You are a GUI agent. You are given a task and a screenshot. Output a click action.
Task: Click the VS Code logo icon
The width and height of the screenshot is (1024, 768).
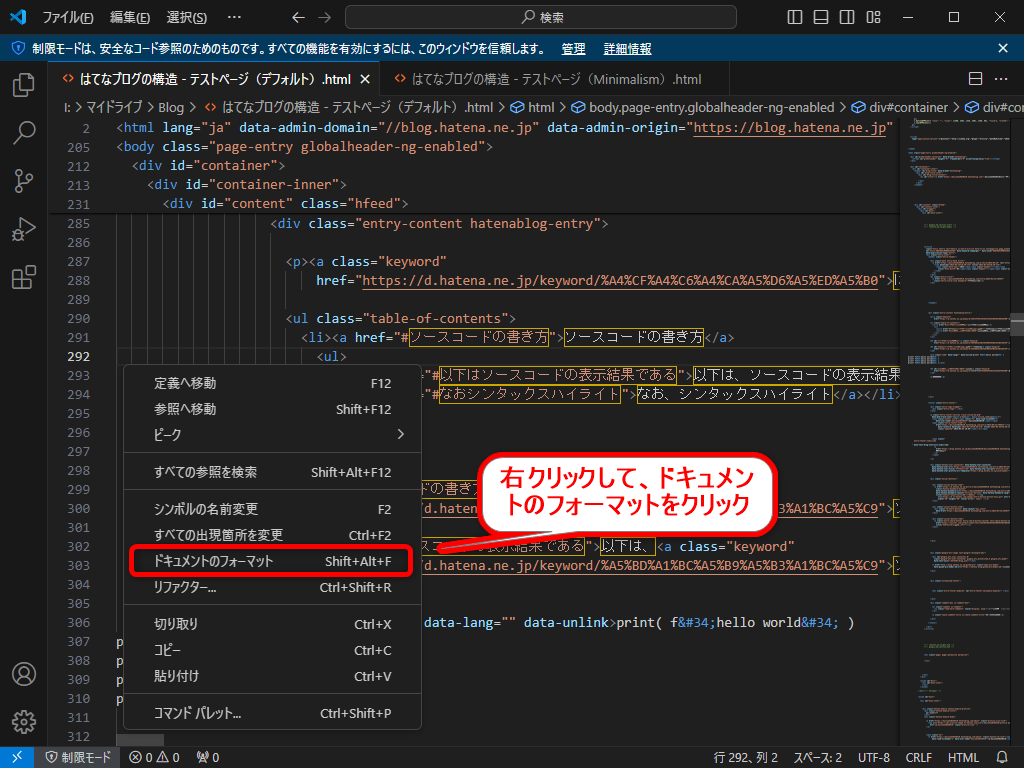18,17
